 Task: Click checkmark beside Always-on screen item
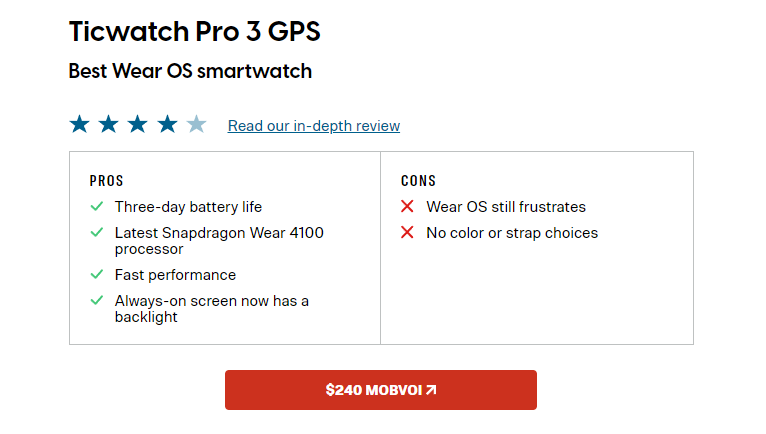point(97,301)
